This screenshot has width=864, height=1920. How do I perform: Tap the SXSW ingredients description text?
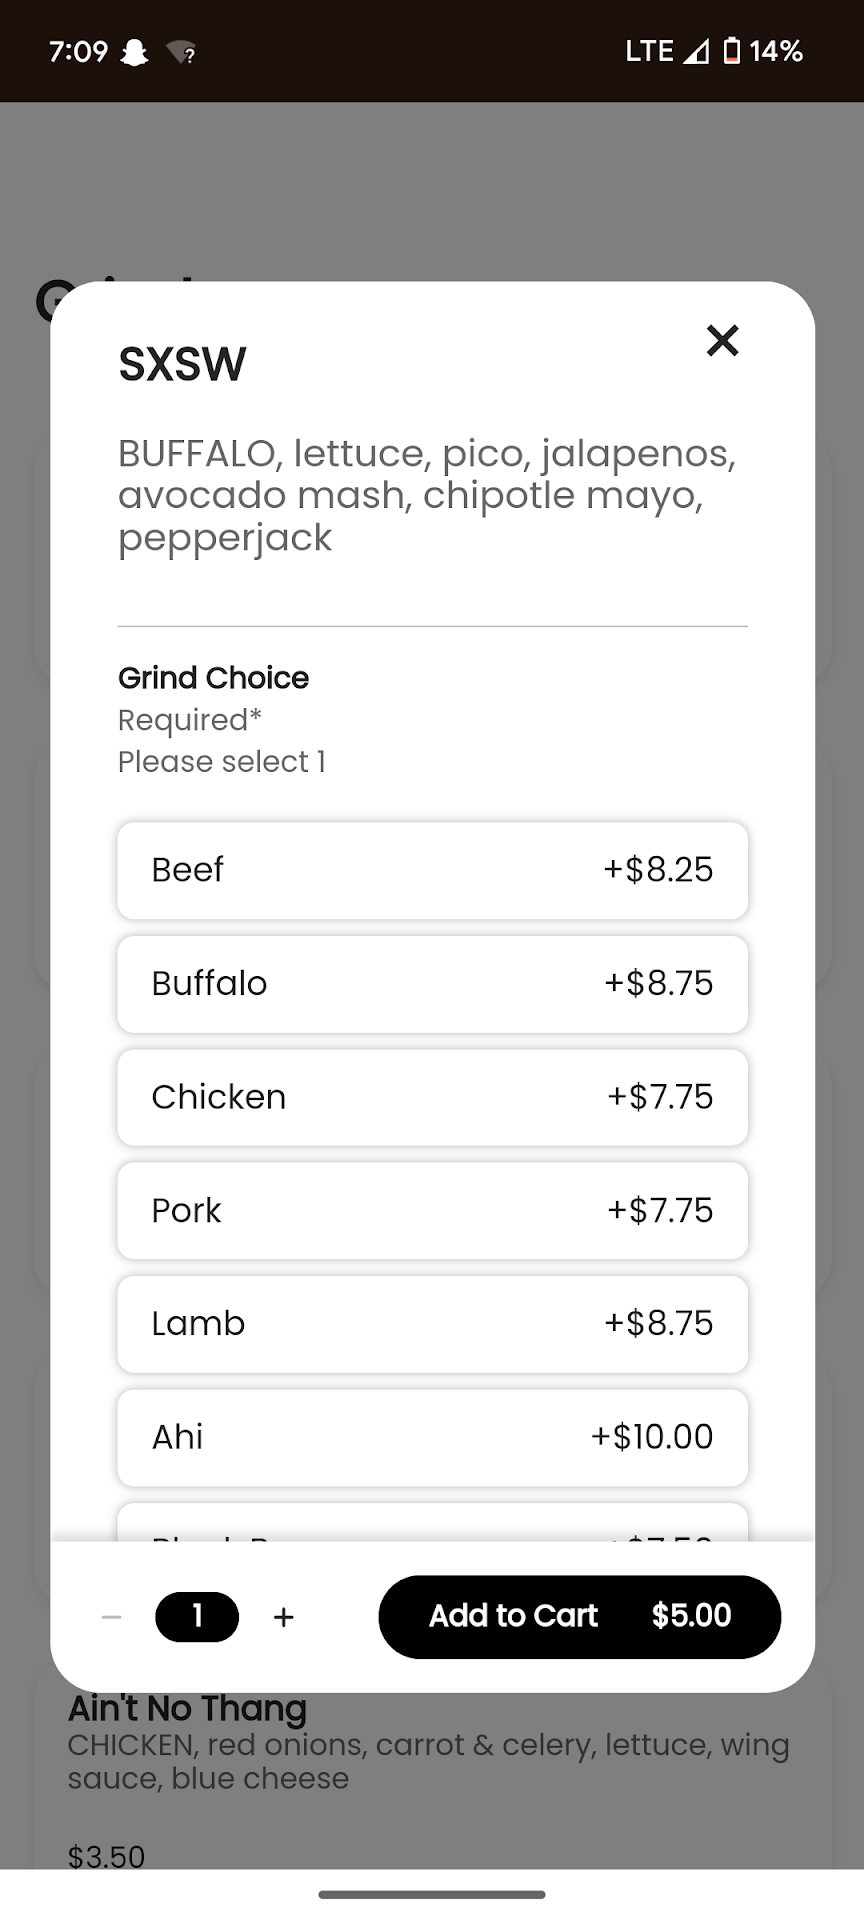tap(428, 496)
